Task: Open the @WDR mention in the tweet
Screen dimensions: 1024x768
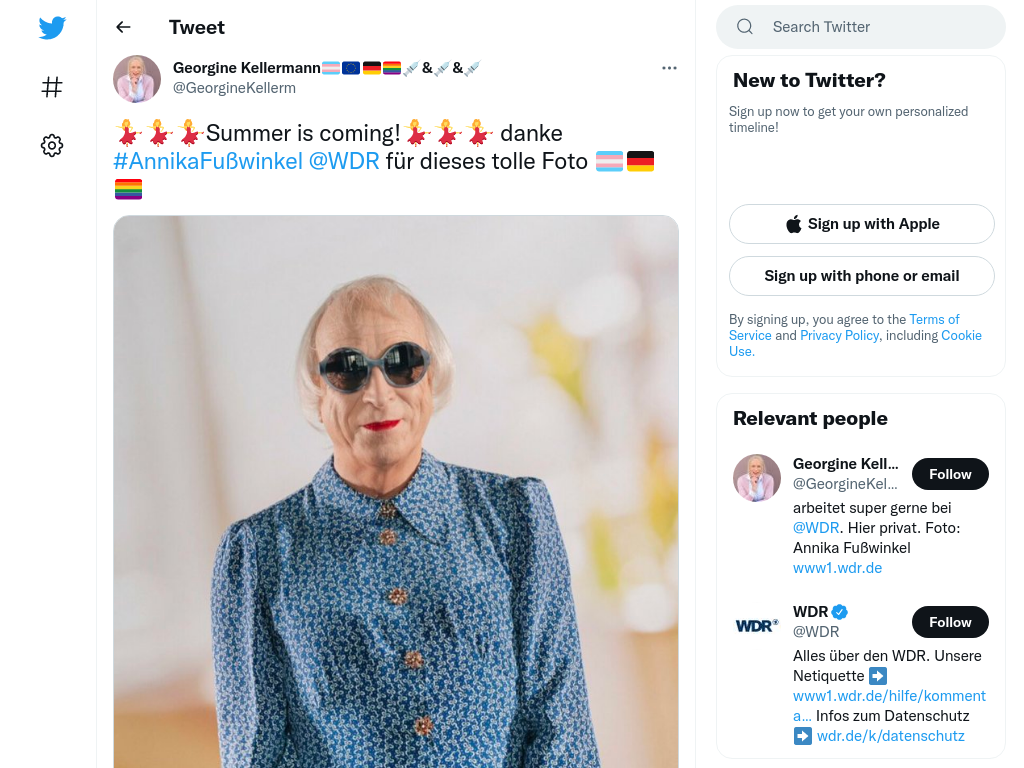Action: coord(344,161)
